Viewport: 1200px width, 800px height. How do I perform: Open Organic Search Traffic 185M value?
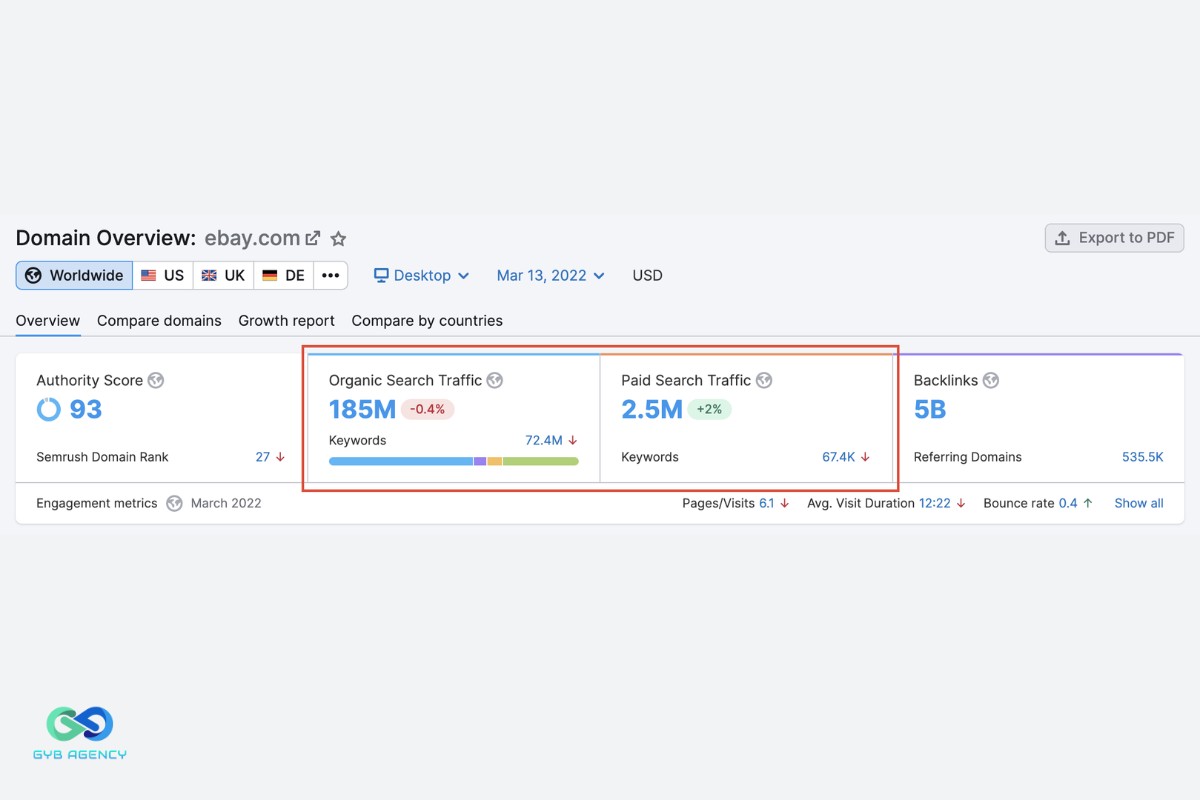(363, 409)
